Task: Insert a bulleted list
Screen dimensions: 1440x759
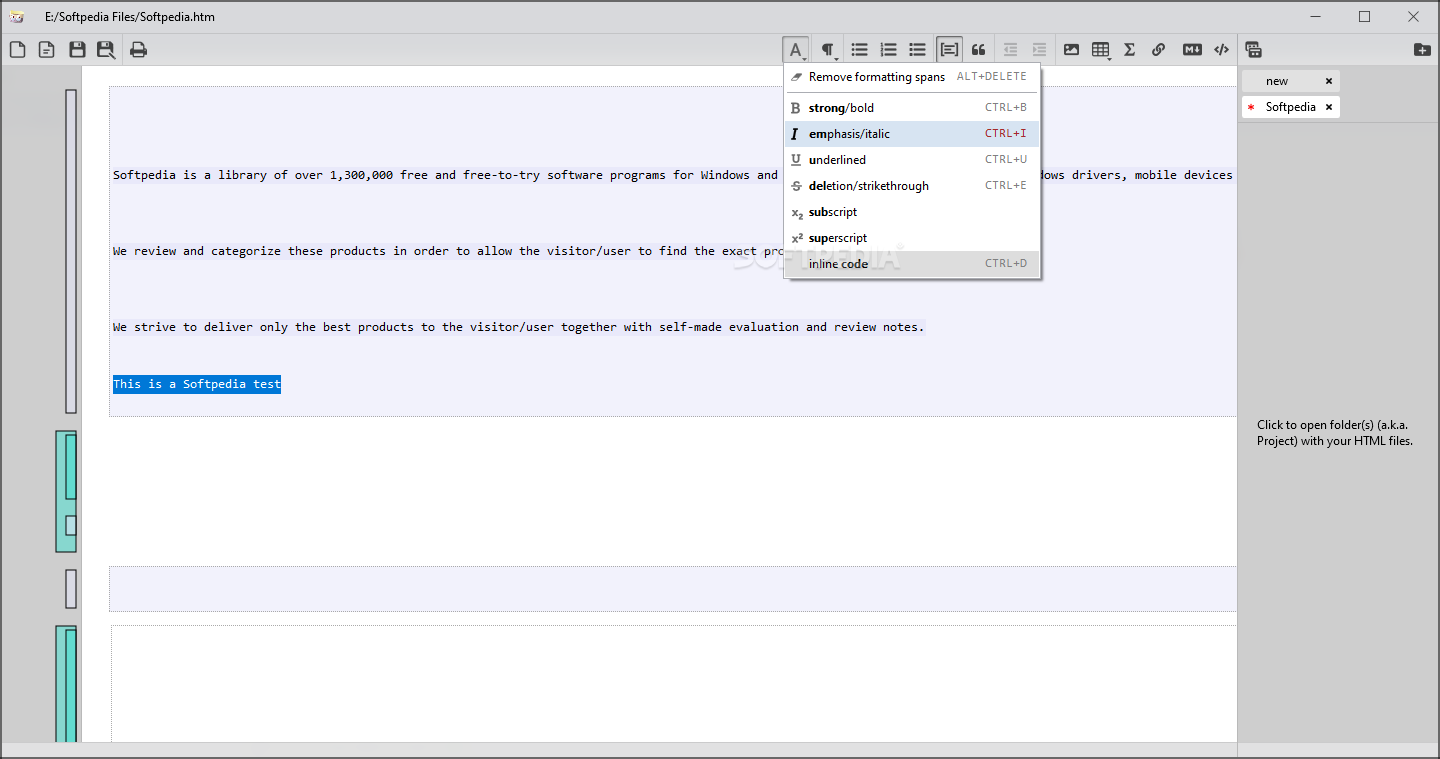Action: [x=859, y=49]
